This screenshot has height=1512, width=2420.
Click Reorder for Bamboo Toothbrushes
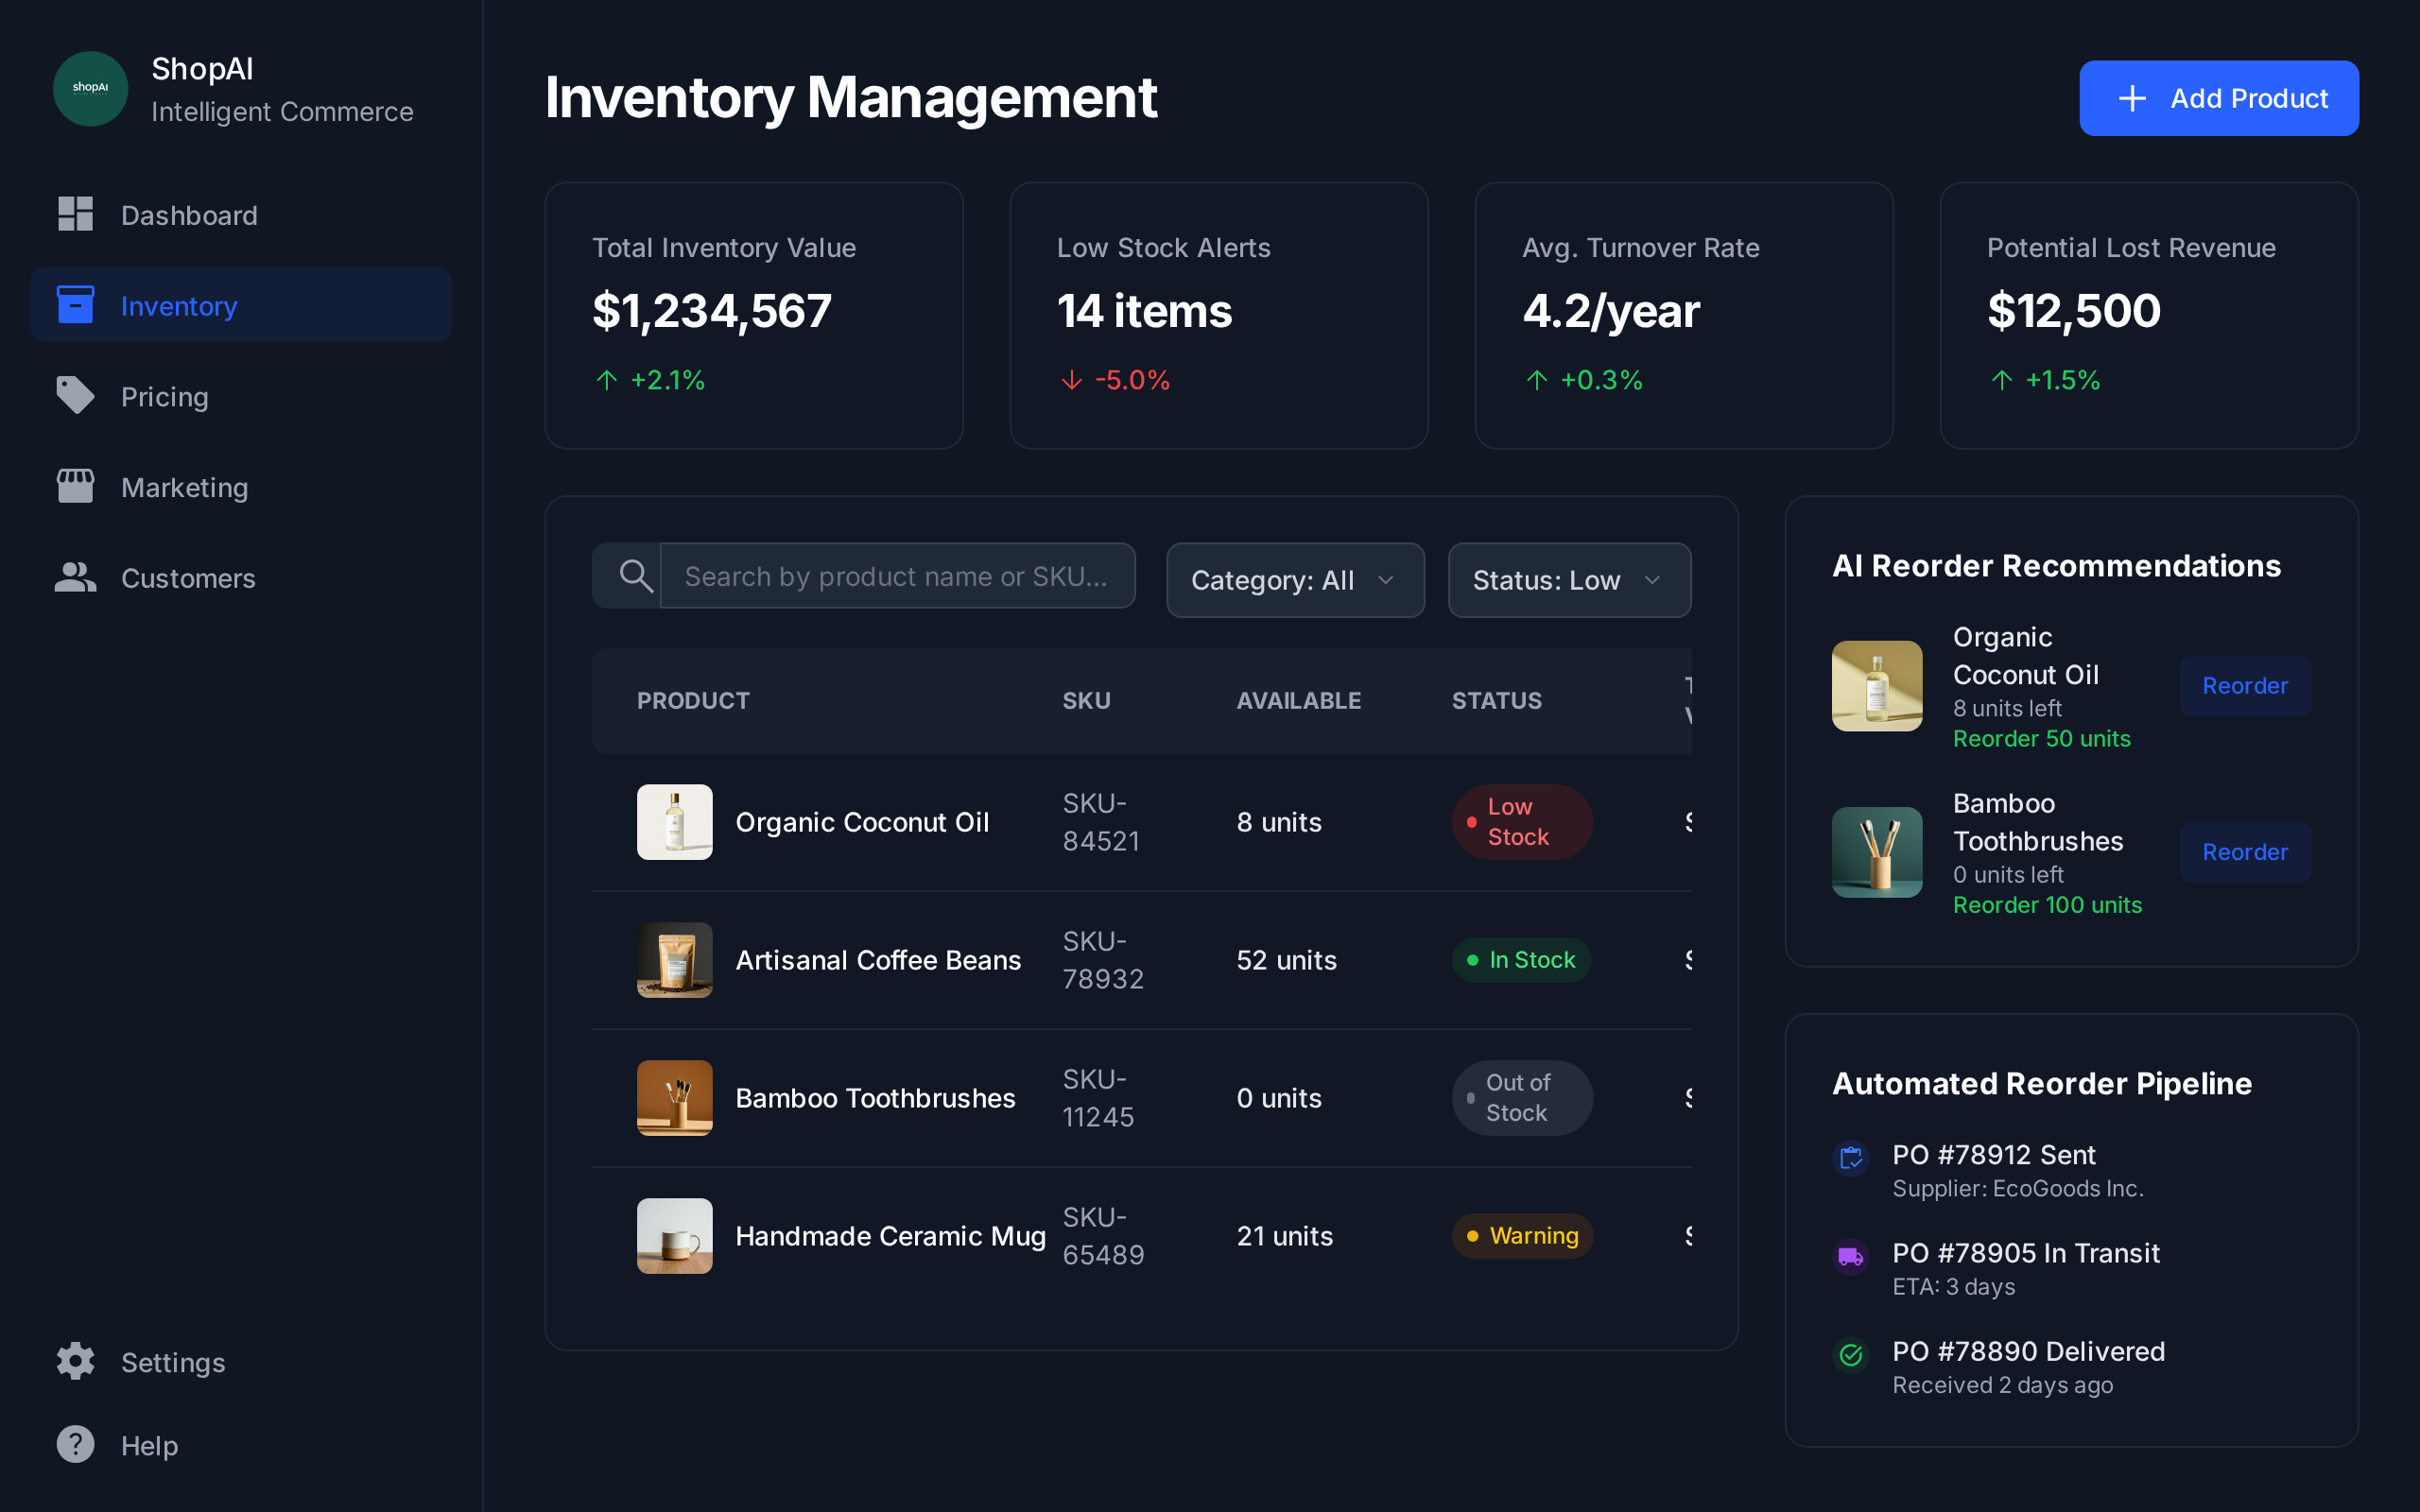pos(2244,851)
